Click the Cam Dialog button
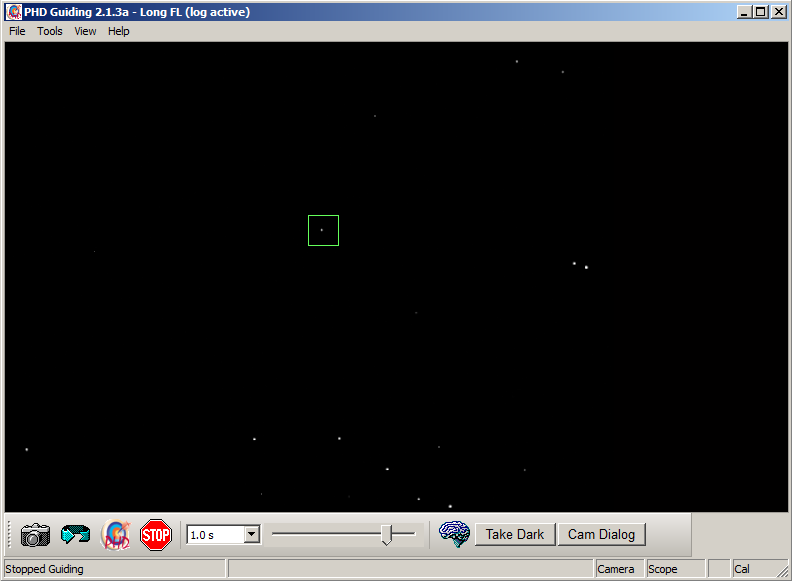The width and height of the screenshot is (792, 581). 601,534
